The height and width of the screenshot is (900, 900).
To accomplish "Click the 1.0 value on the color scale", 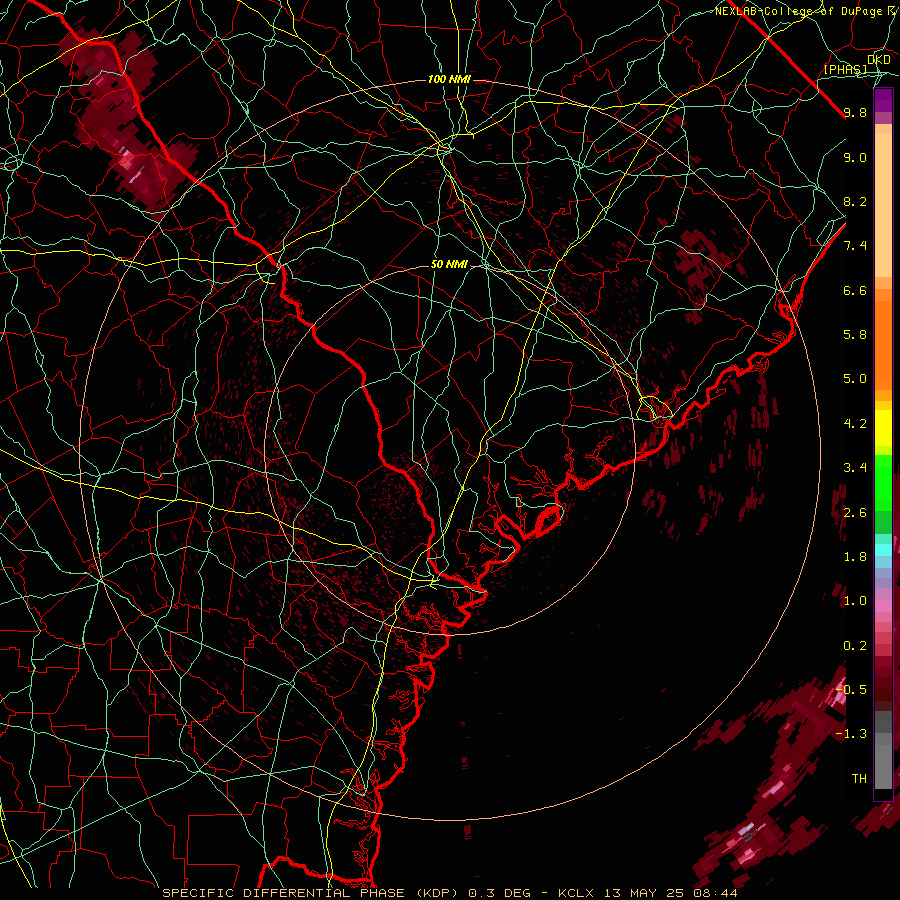I will (855, 601).
